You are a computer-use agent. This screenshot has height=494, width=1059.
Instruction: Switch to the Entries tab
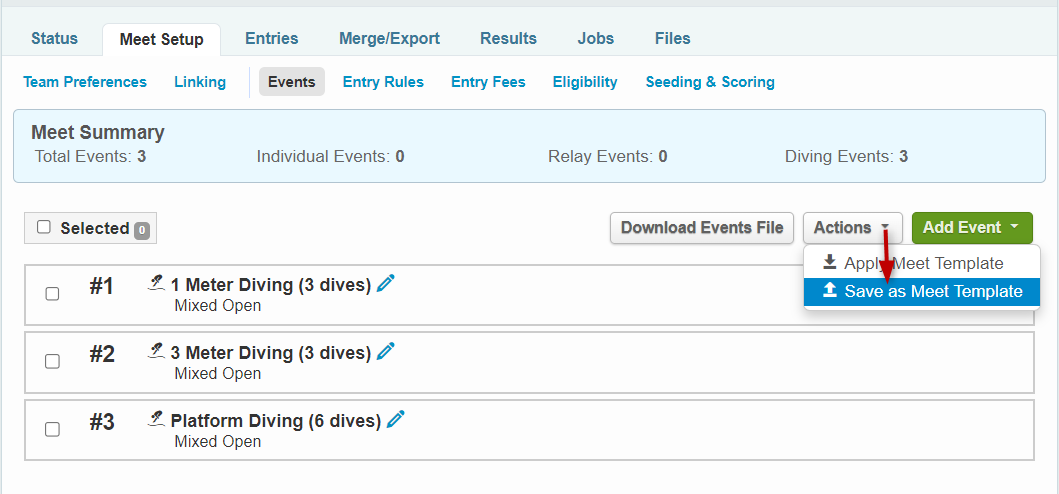coord(271,39)
